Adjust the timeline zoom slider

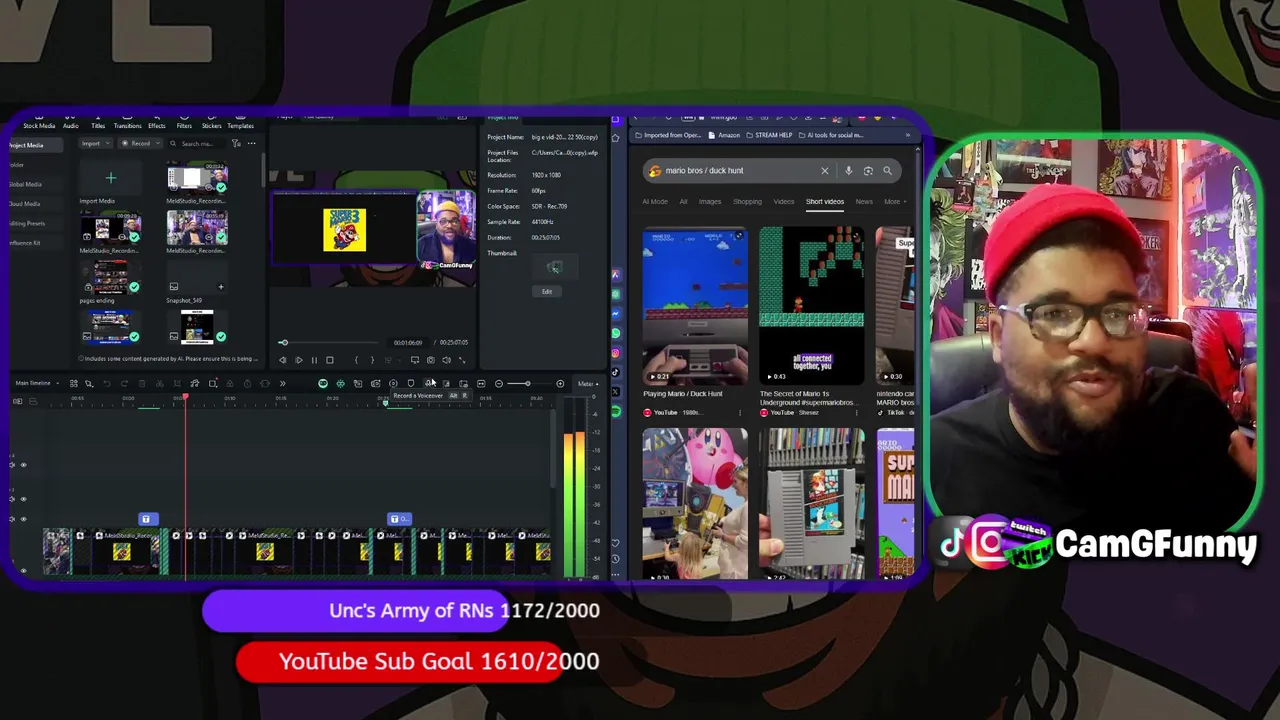point(529,383)
